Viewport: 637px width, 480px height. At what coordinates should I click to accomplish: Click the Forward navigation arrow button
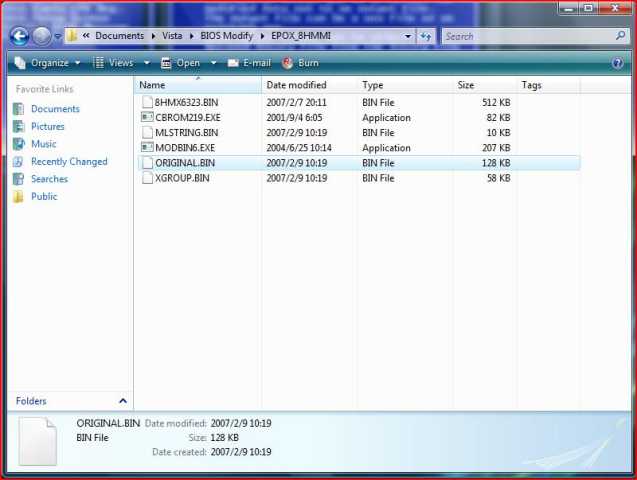(x=41, y=37)
